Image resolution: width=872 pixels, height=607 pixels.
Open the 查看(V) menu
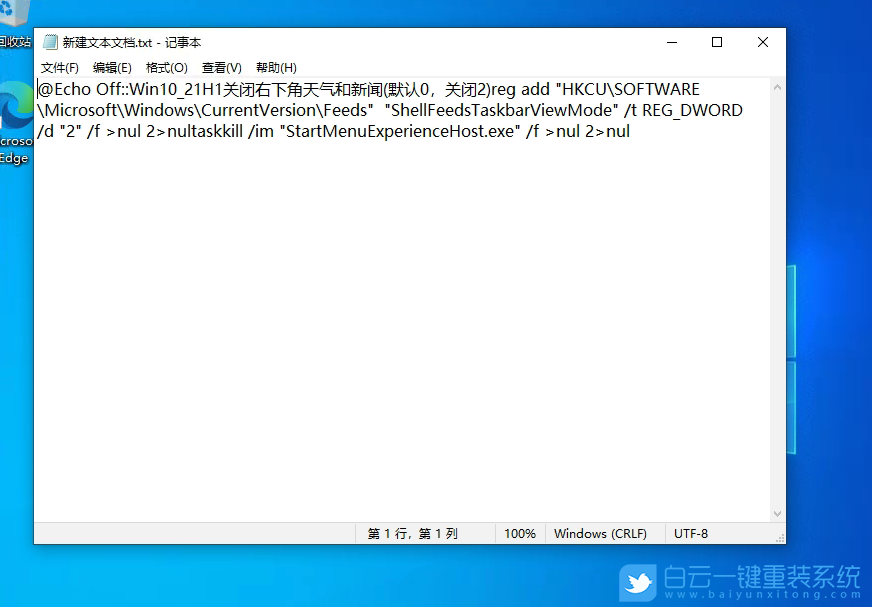tap(221, 67)
